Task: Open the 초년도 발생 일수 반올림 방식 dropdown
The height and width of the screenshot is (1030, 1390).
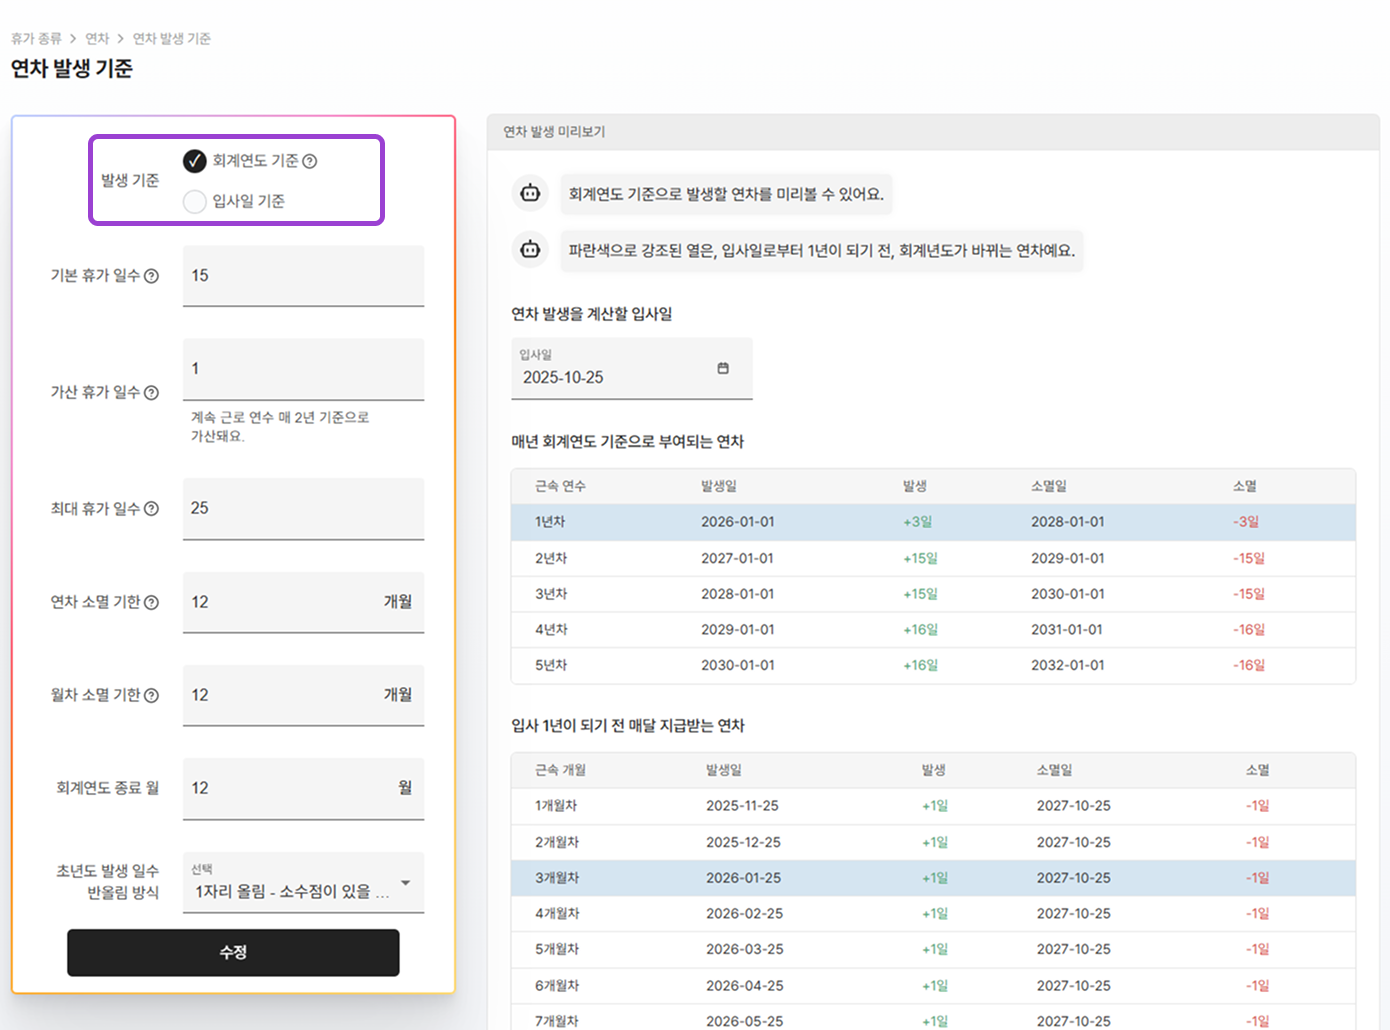Action: [303, 882]
